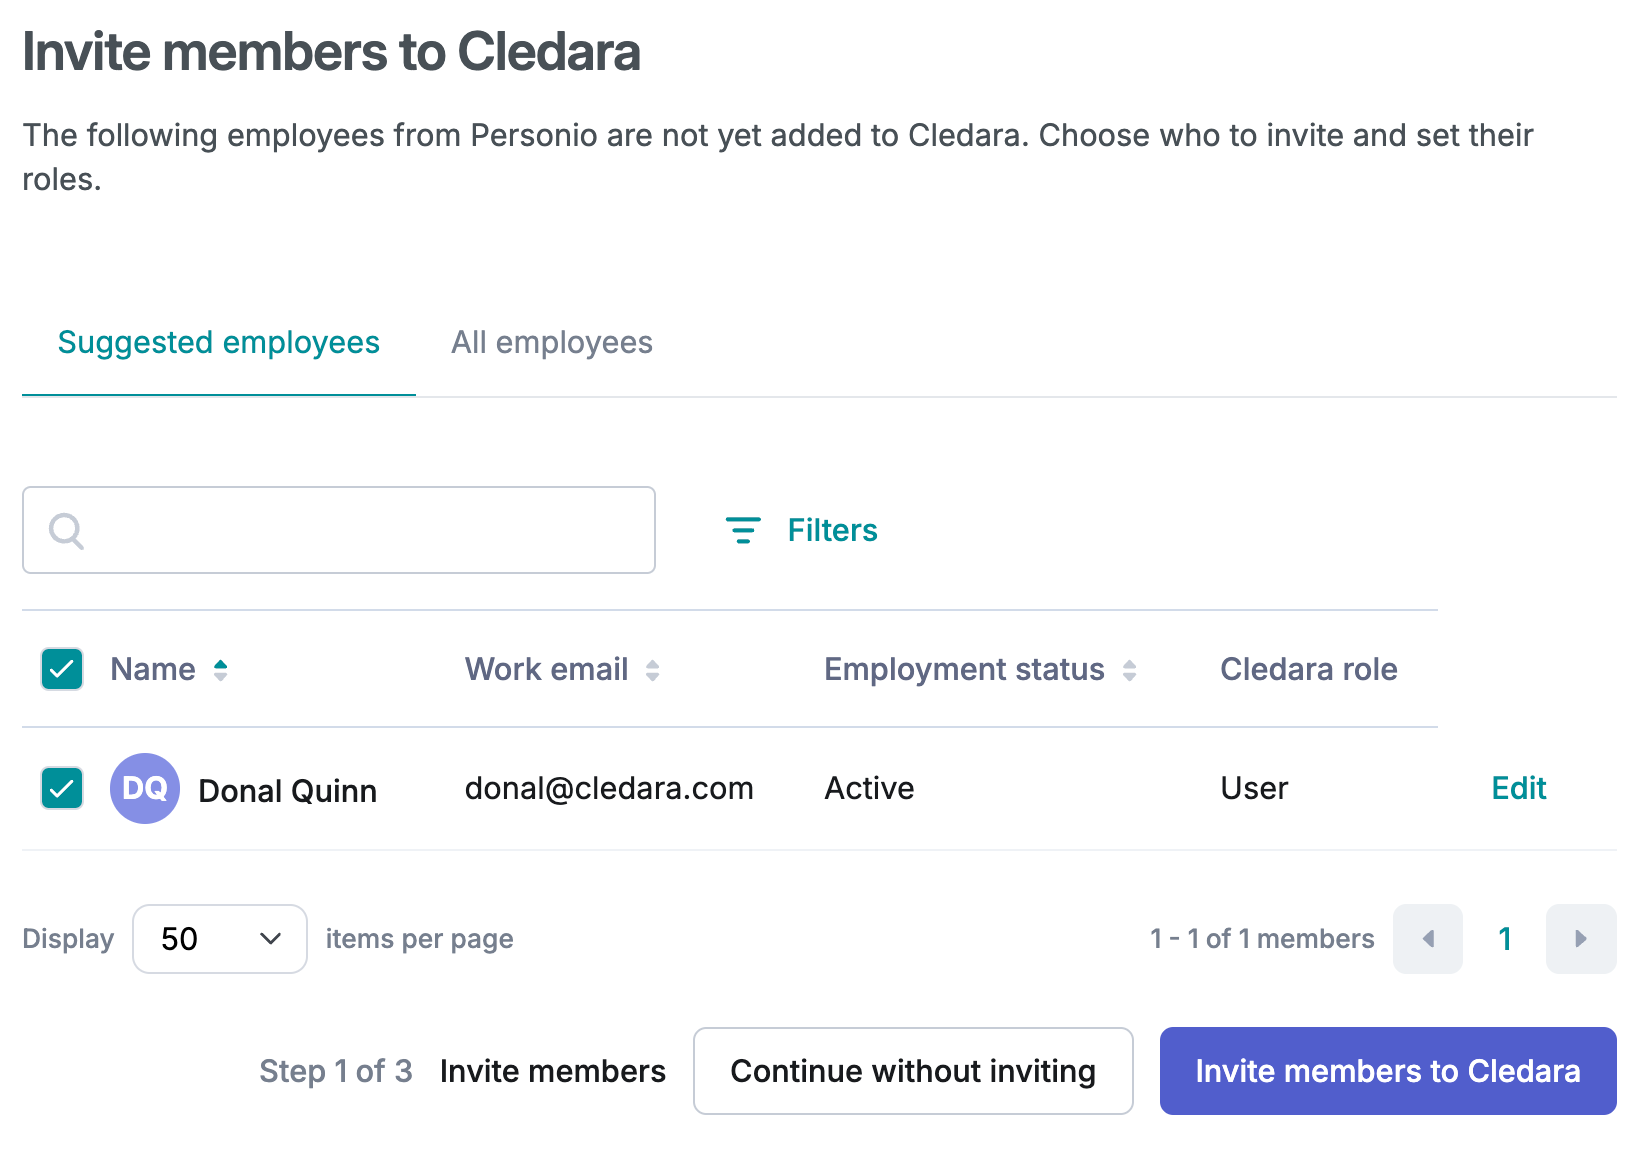The width and height of the screenshot is (1638, 1152).
Task: Uncheck Donal Quinn's row checkbox
Action: [x=62, y=788]
